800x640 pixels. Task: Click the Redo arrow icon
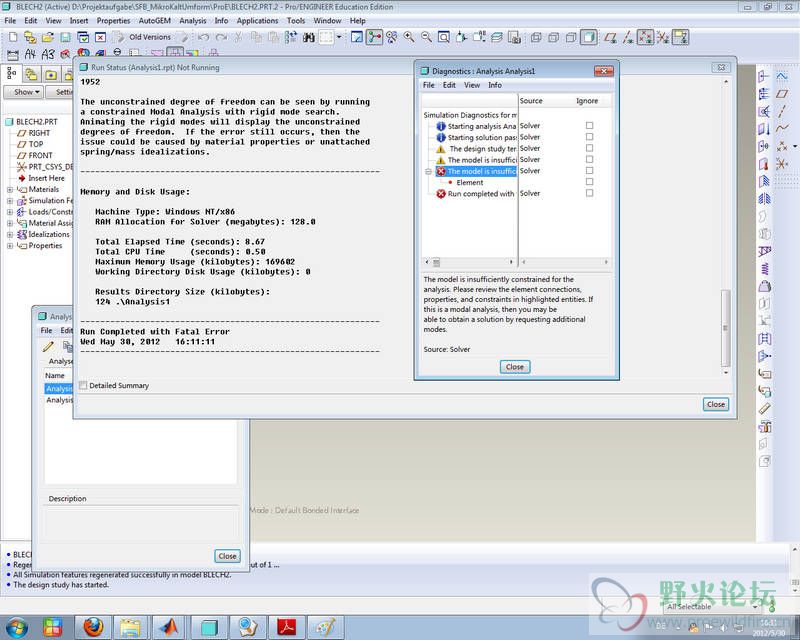point(221,37)
